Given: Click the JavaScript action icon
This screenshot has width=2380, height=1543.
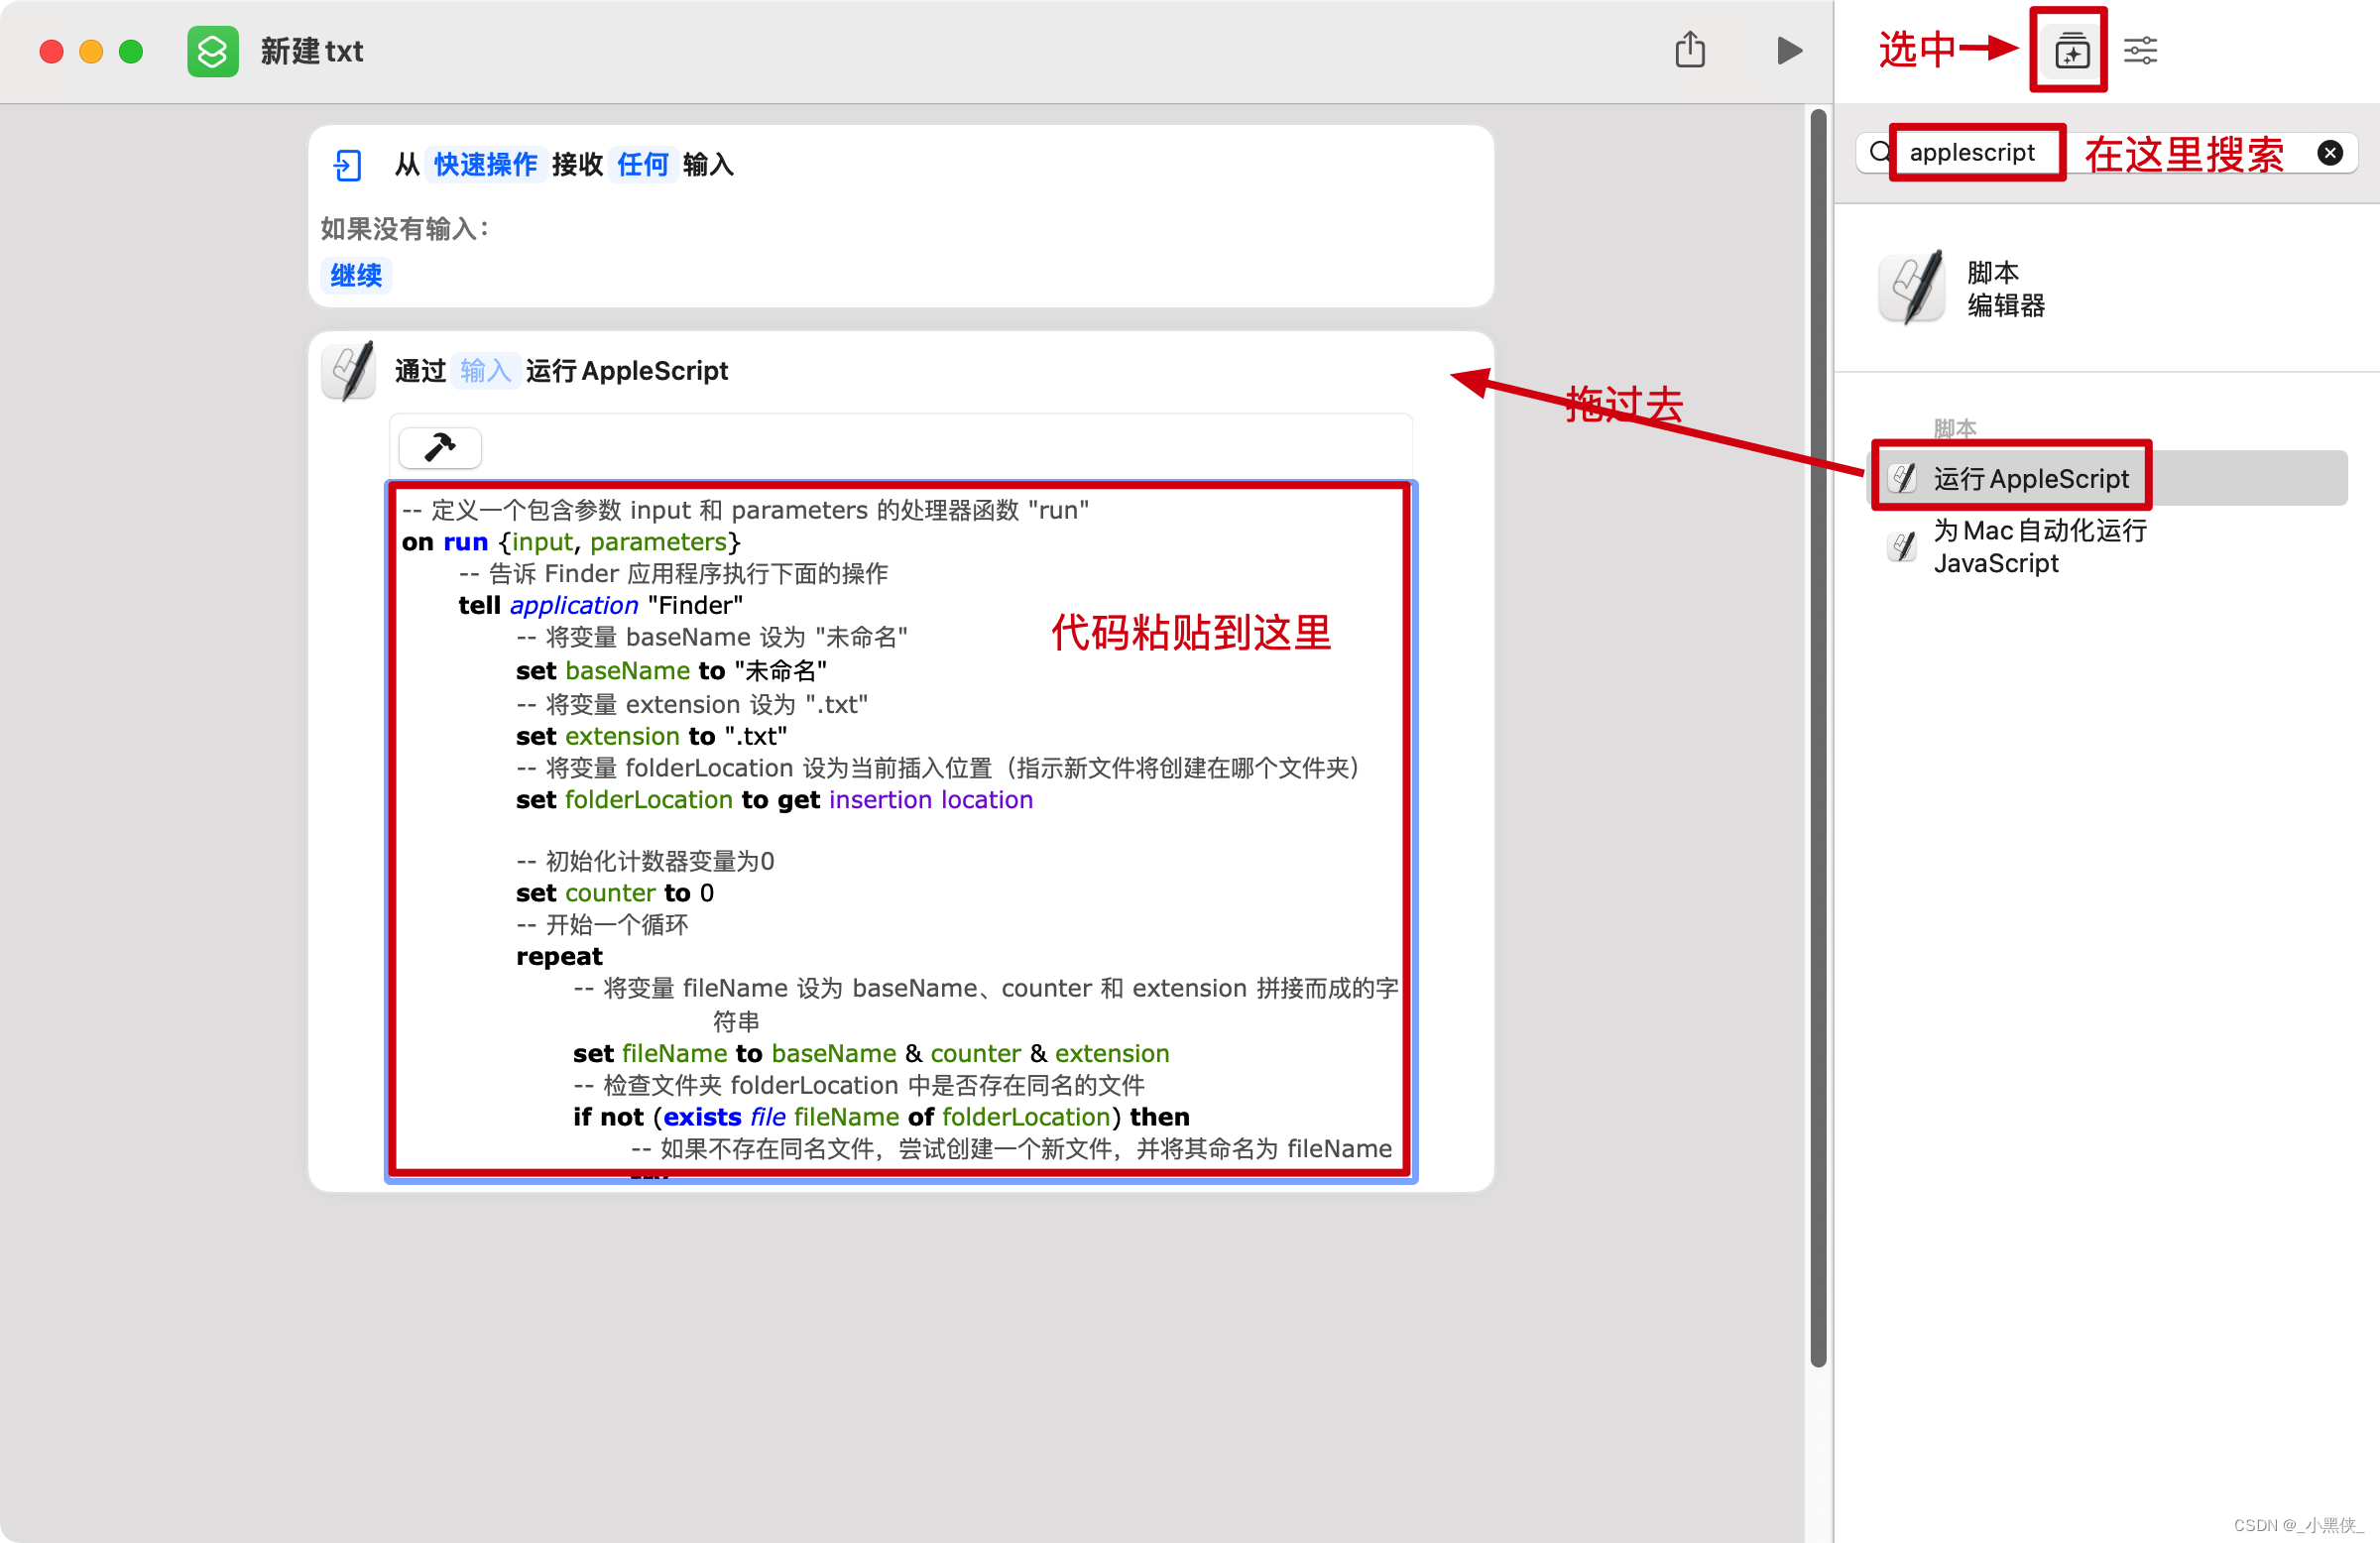Looking at the screenshot, I should tap(1902, 546).
